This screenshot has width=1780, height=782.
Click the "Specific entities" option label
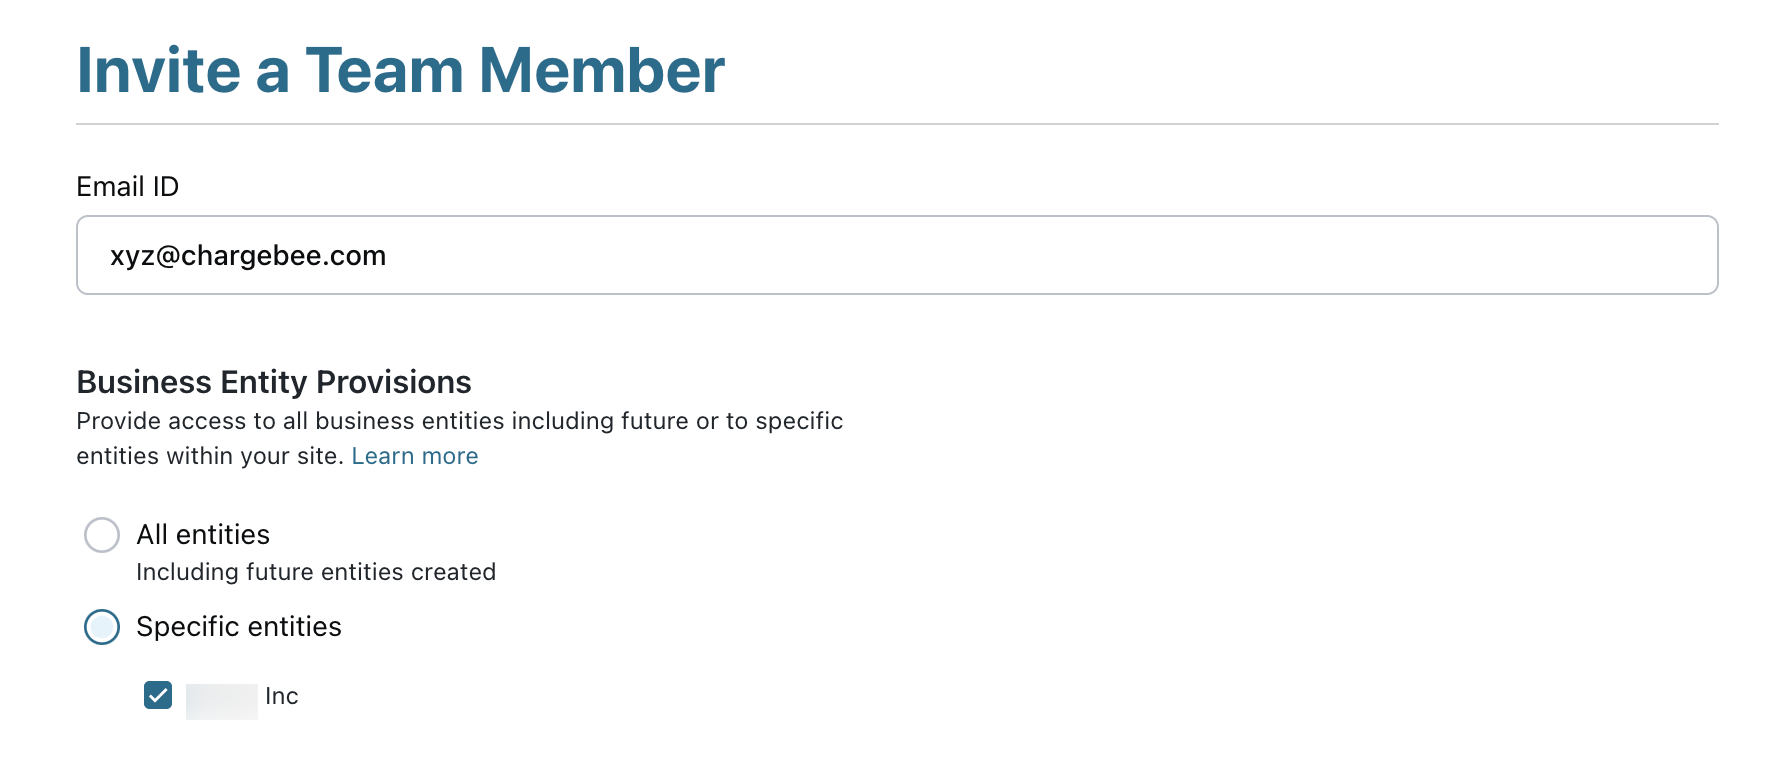[239, 627]
